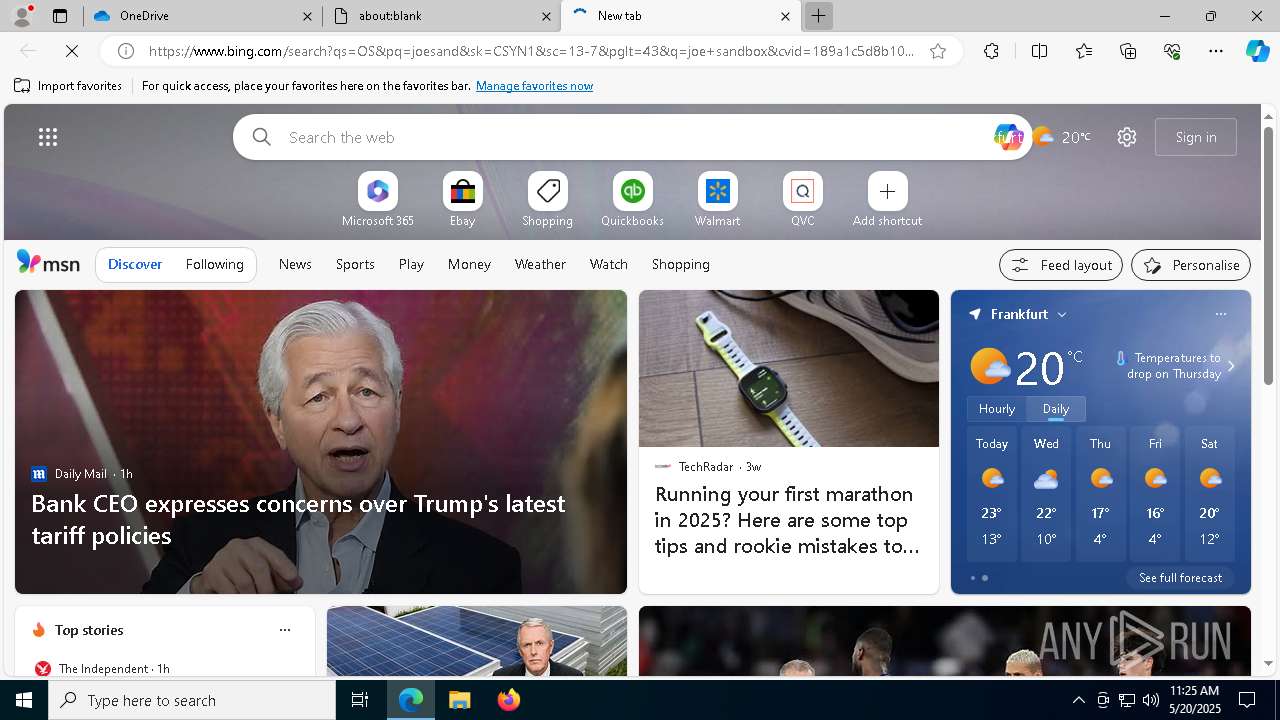Open Browser essentials heart icon

point(1172,51)
